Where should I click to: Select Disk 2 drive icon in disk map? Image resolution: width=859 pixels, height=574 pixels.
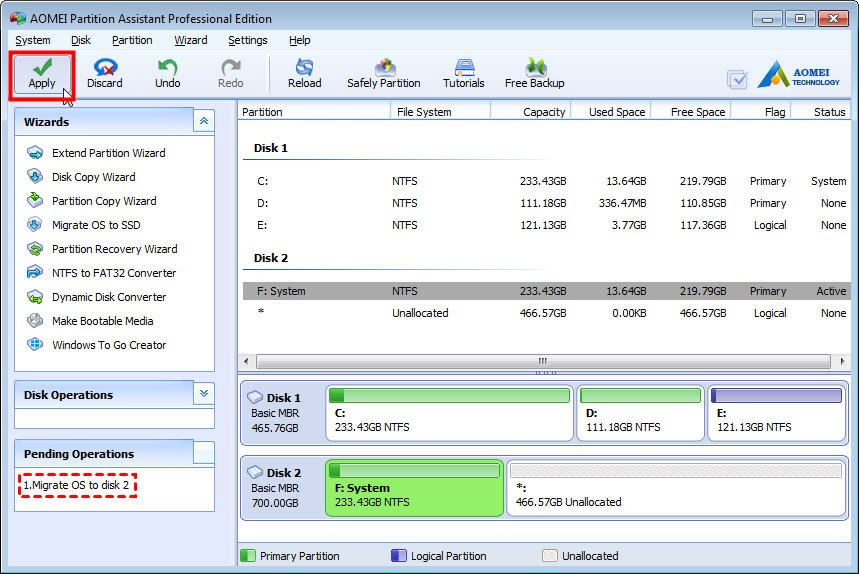click(255, 472)
